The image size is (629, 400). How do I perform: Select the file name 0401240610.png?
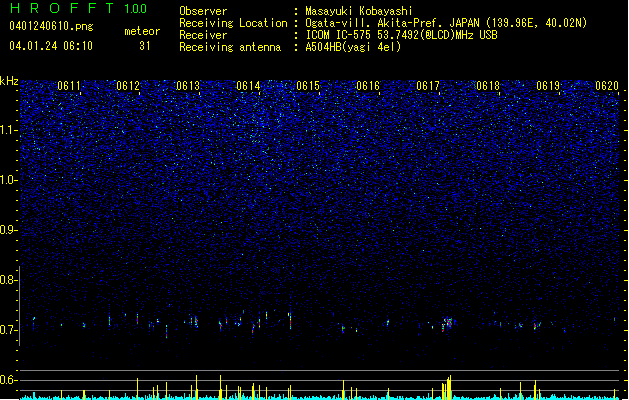pos(51,27)
